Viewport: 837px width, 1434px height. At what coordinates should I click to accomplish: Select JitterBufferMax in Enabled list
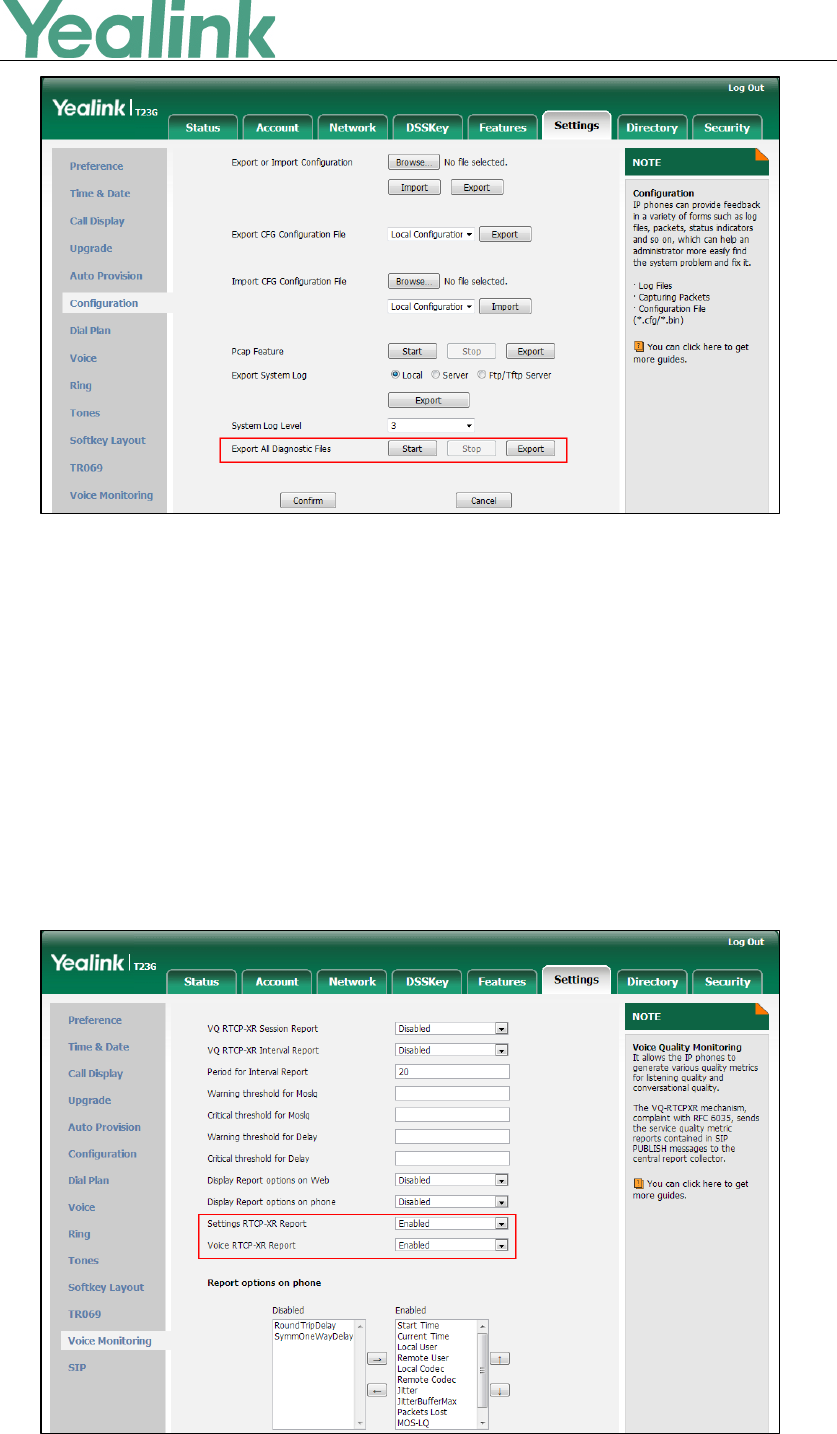coord(427,1401)
